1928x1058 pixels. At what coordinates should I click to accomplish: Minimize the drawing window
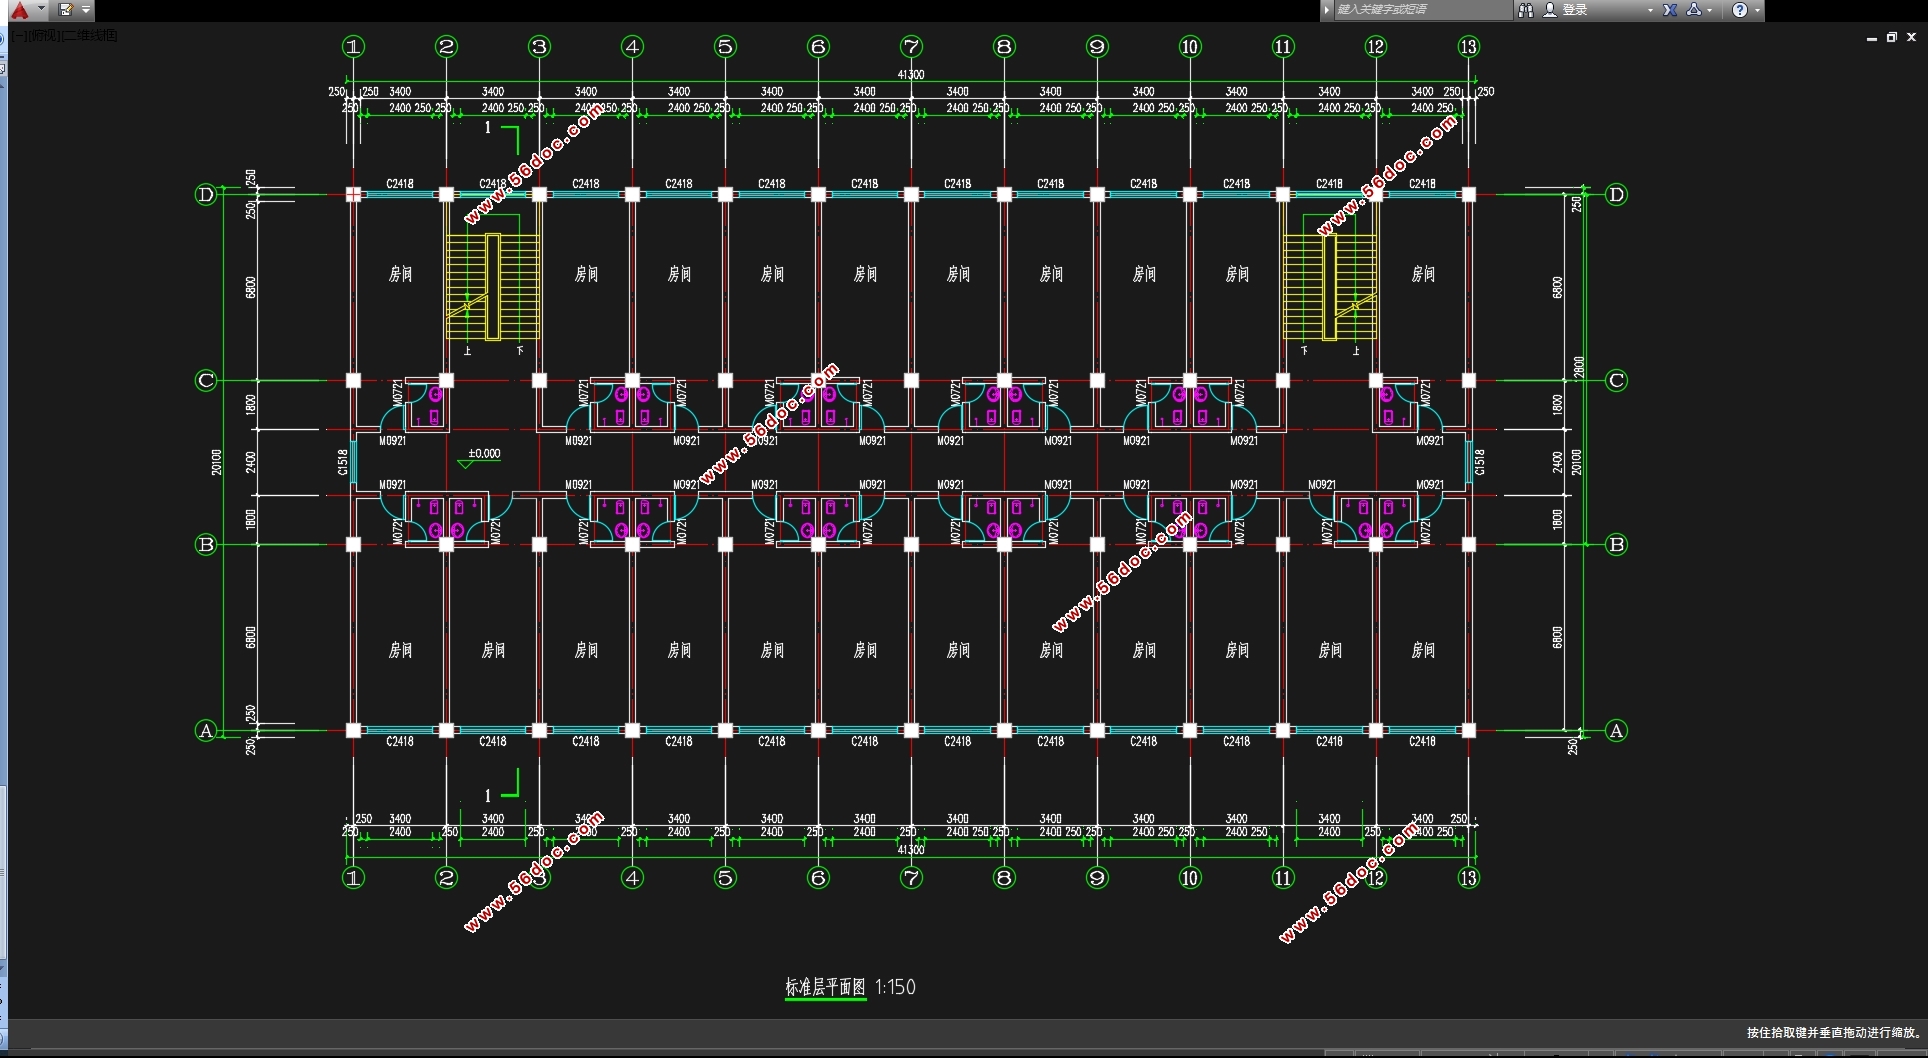coord(1871,37)
